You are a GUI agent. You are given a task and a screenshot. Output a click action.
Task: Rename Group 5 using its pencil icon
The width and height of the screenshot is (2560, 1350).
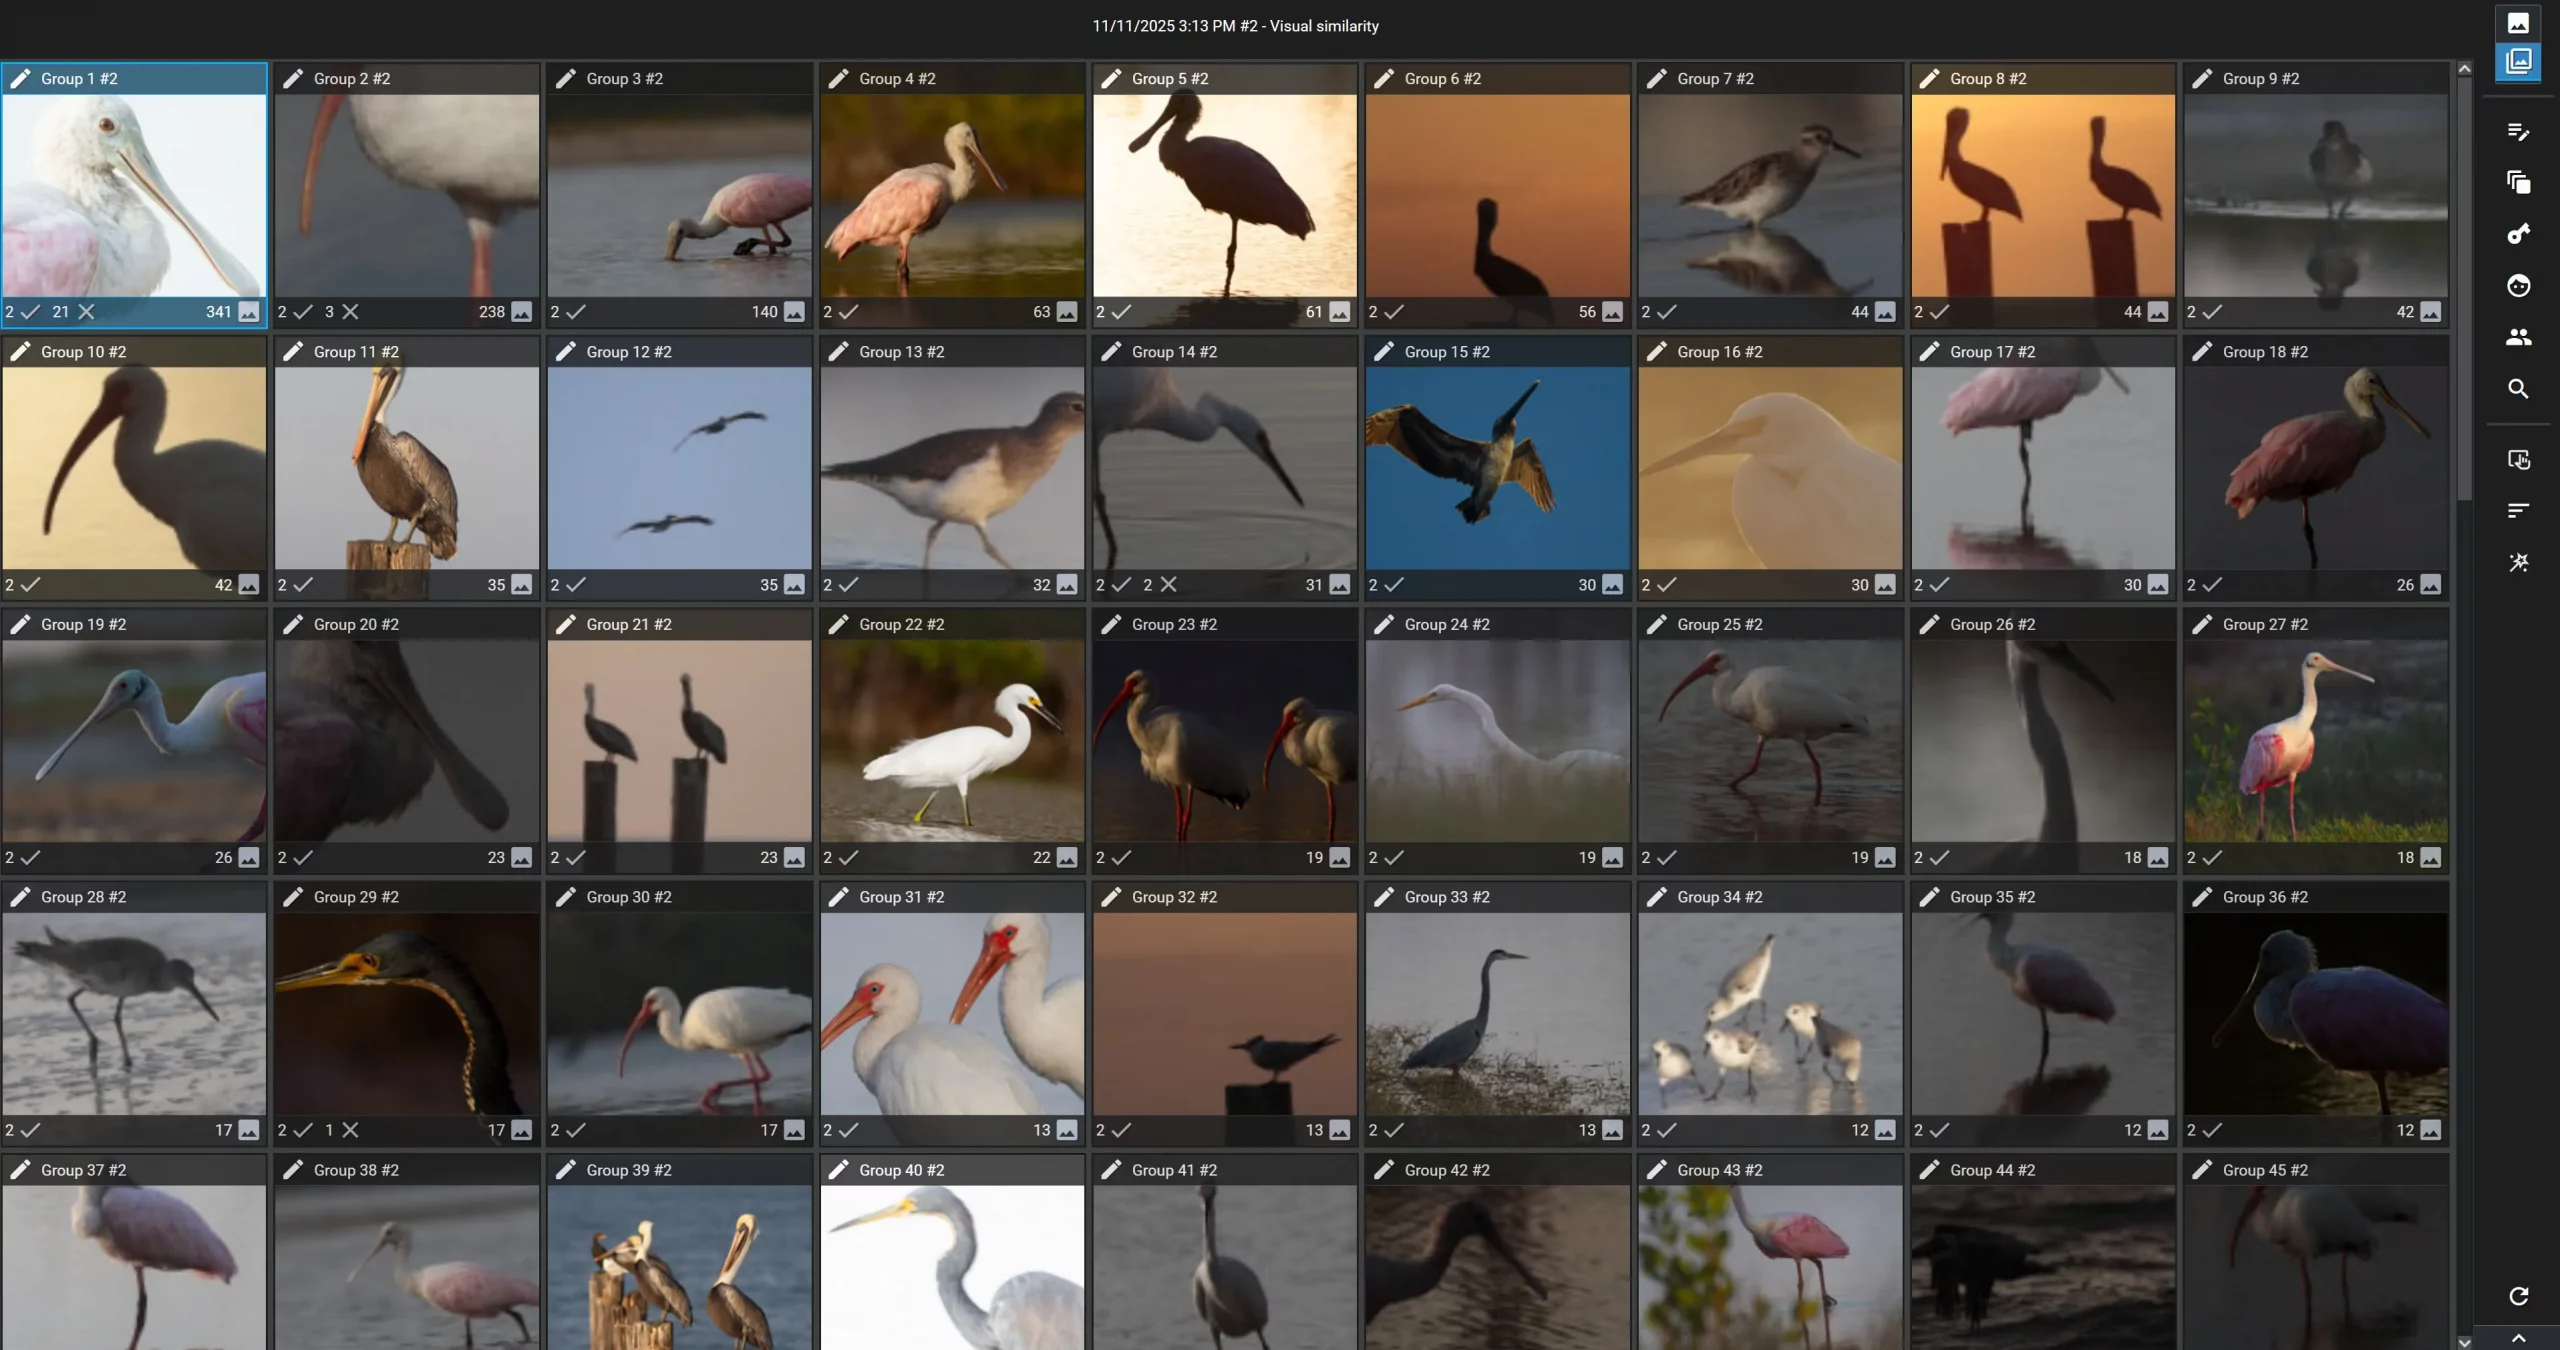[x=1110, y=78]
